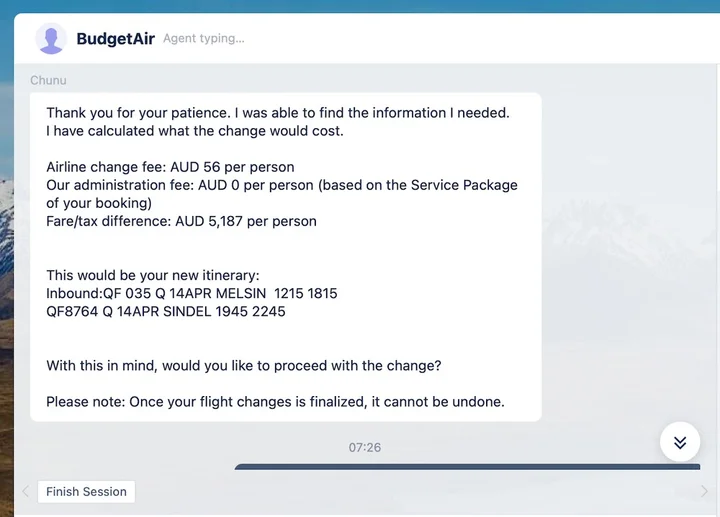The height and width of the screenshot is (517, 720).
Task: Click the "would you like to proceed" question
Action: pos(244,365)
